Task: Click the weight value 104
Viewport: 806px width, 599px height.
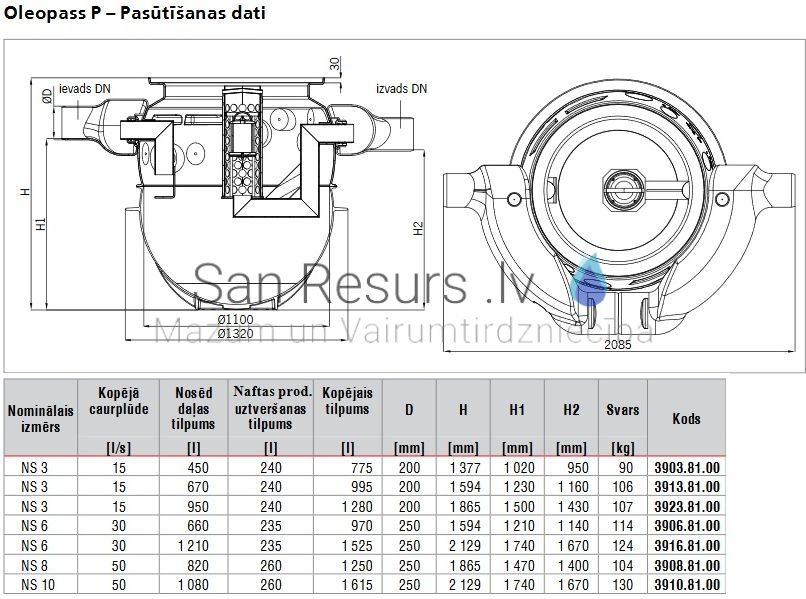Action: pos(622,565)
